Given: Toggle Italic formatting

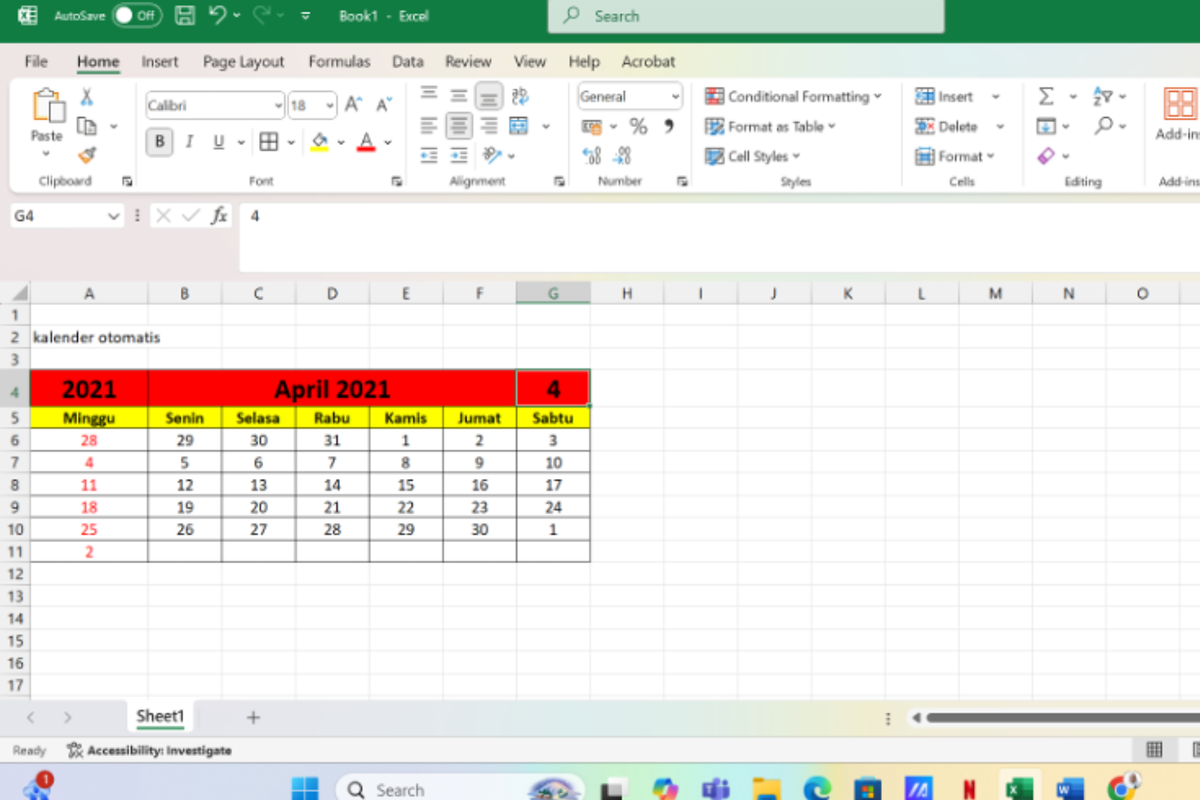Looking at the screenshot, I should 189,142.
